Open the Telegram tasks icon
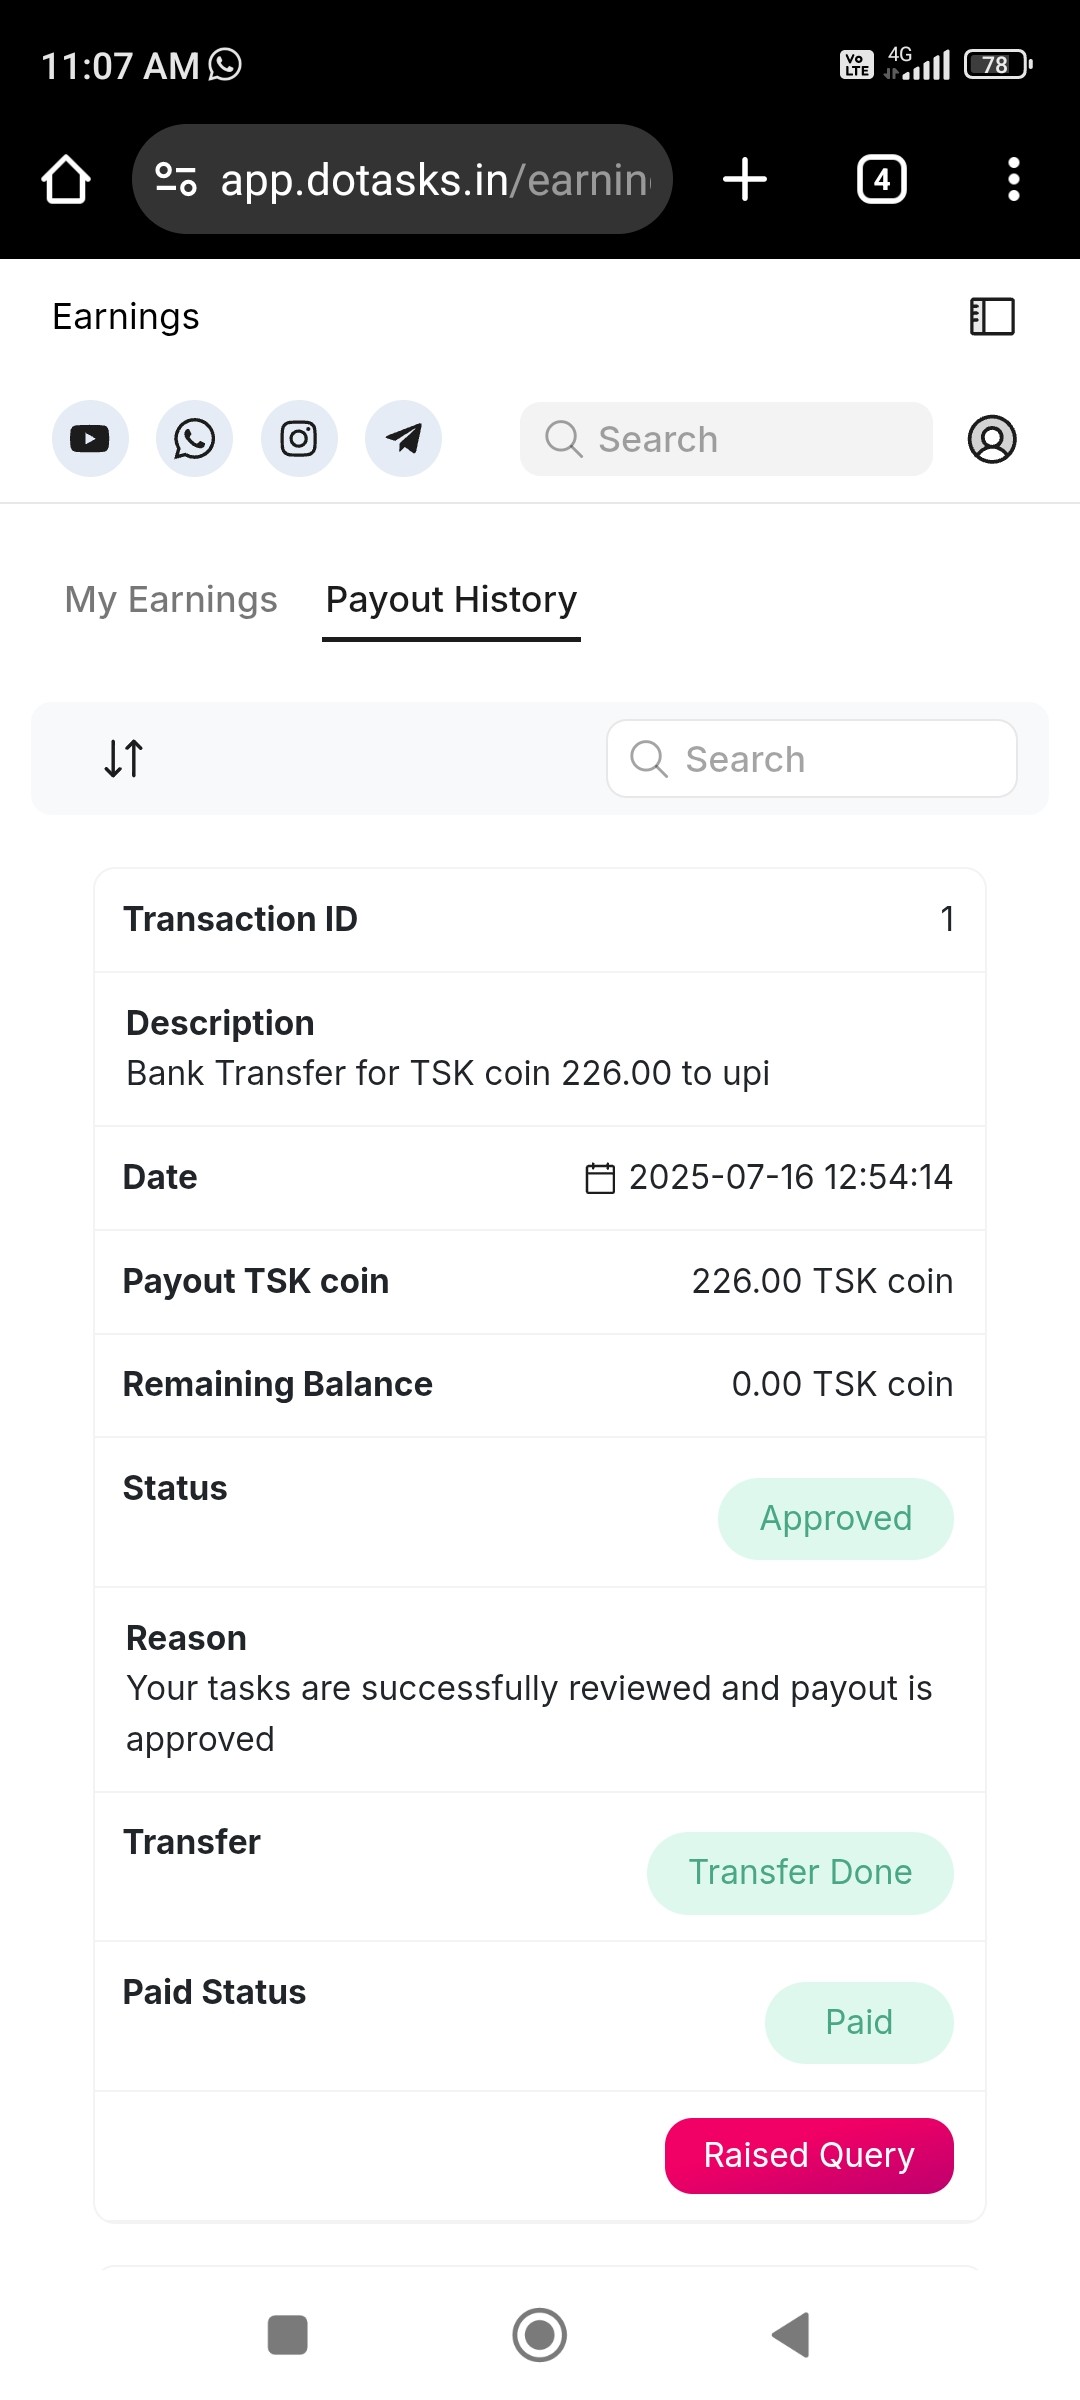The image size is (1080, 2400). click(403, 439)
